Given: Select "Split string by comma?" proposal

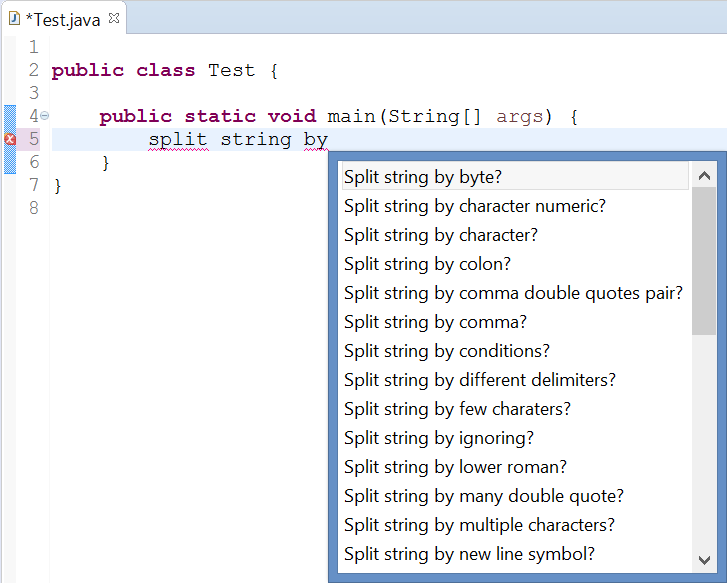Looking at the screenshot, I should (x=435, y=322).
